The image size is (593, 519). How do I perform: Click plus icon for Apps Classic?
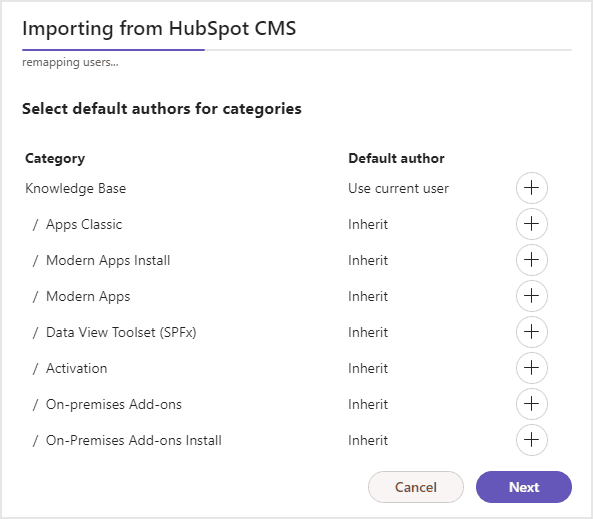[x=531, y=224]
